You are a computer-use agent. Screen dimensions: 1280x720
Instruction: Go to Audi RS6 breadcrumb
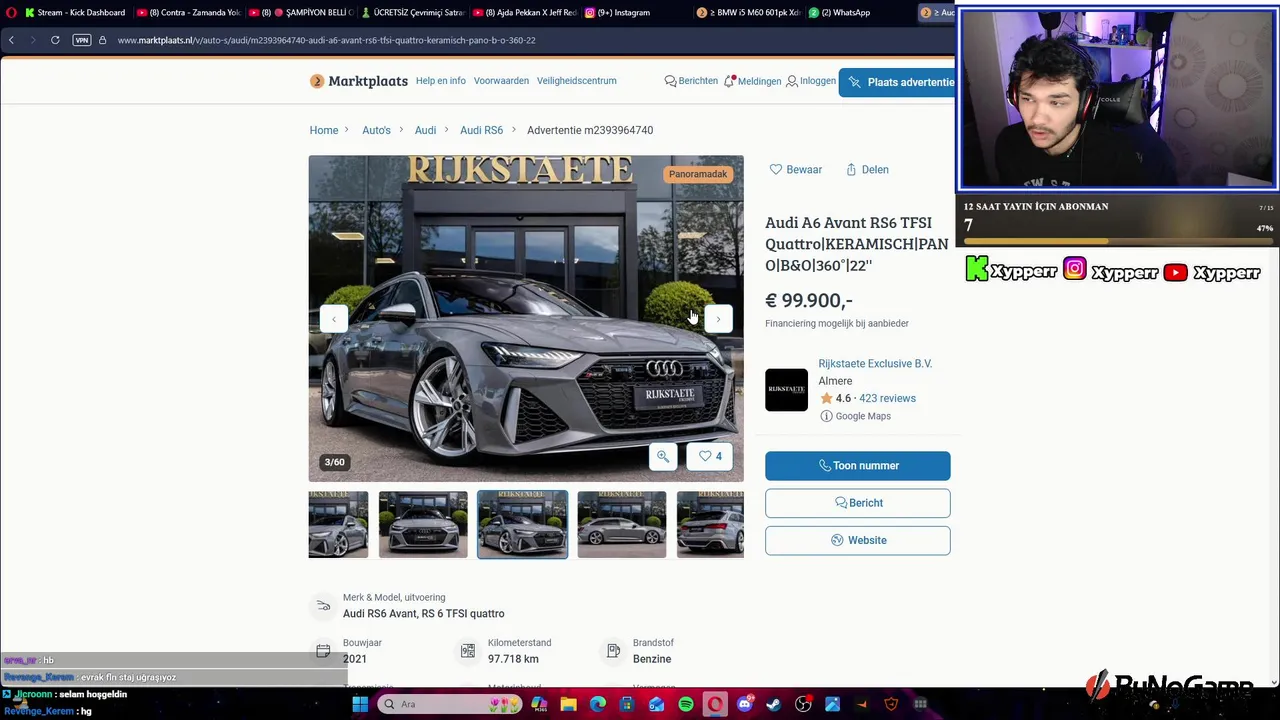481,130
